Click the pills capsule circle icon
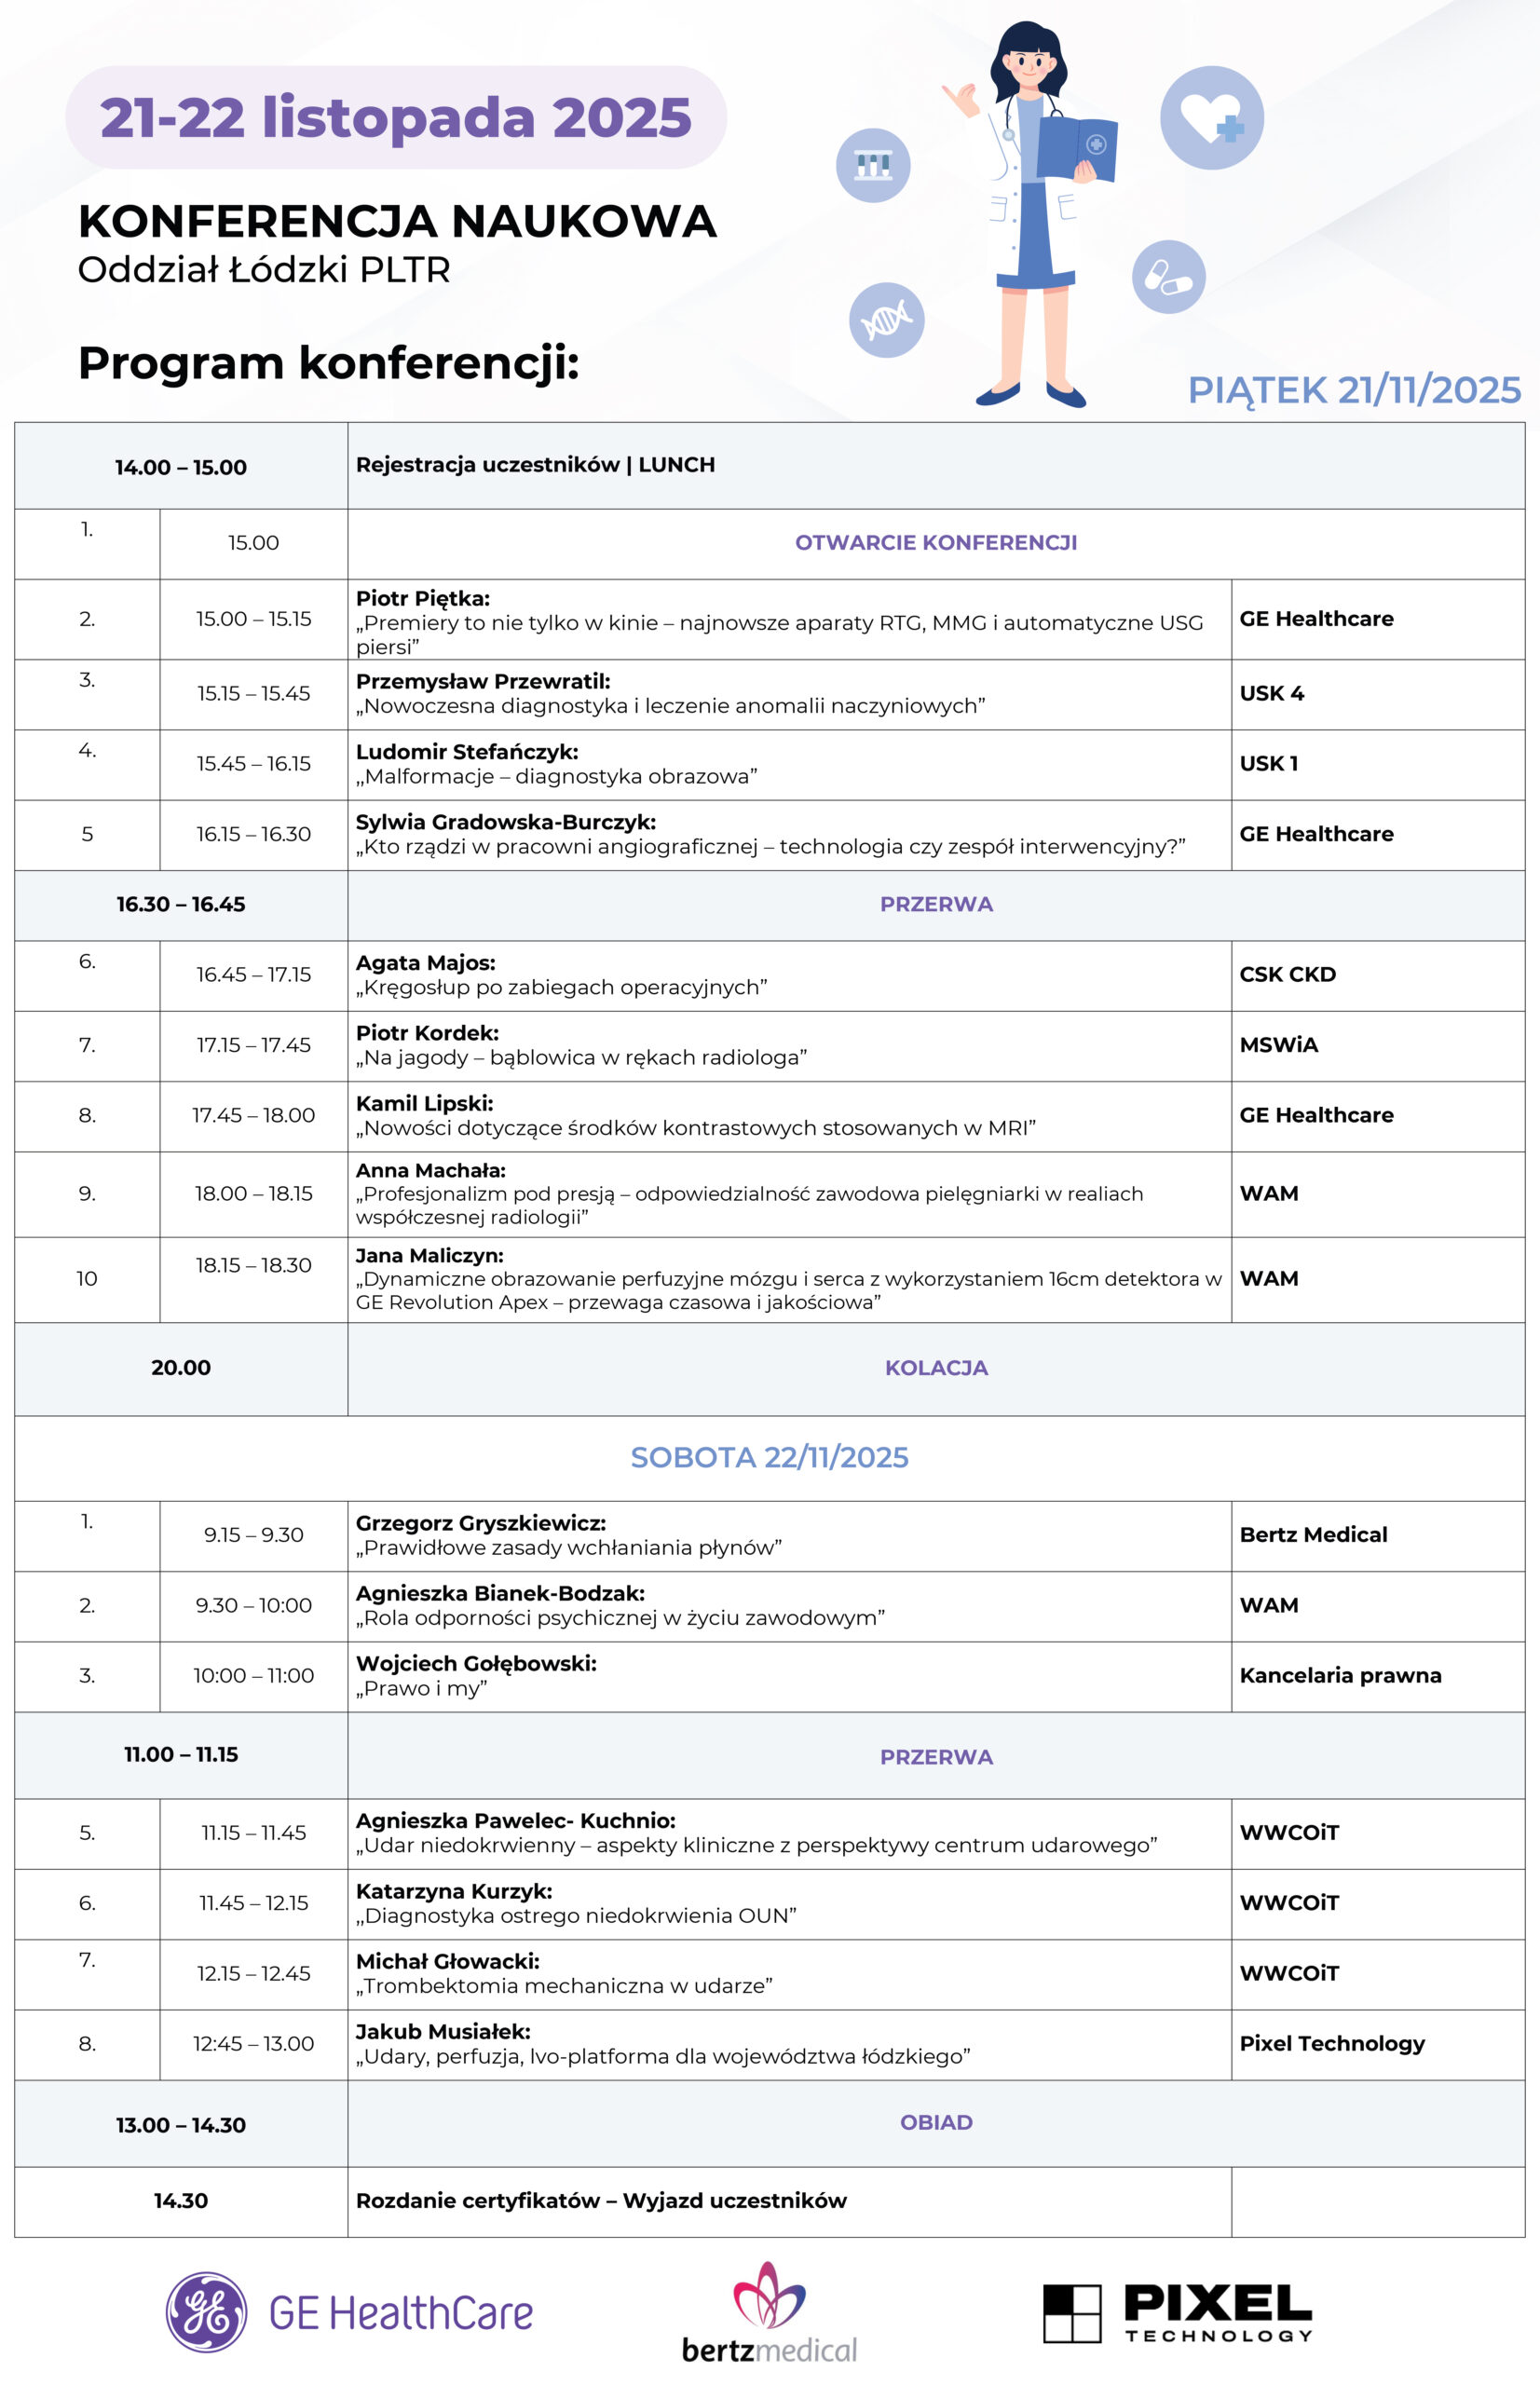 1168,277
